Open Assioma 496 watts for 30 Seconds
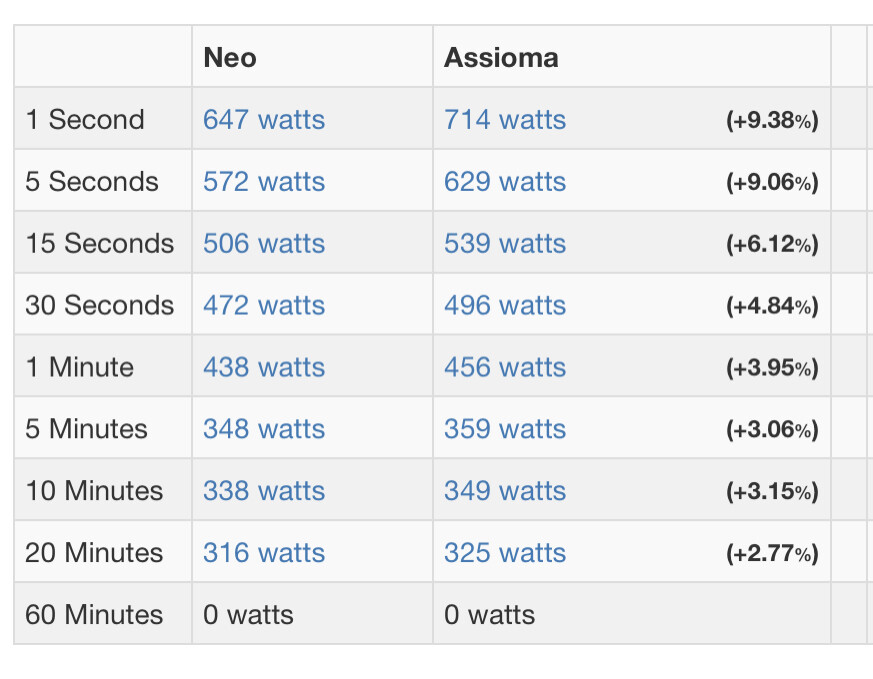Image resolution: width=873 pixels, height=679 pixels. 505,305
